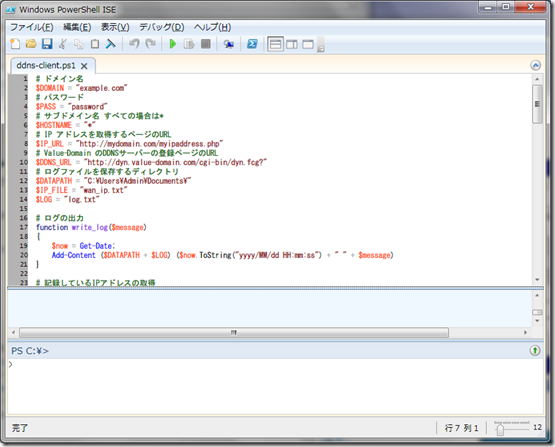Open the ファイル(F) menu
Image resolution: width=555 pixels, height=447 pixels.
[x=32, y=27]
